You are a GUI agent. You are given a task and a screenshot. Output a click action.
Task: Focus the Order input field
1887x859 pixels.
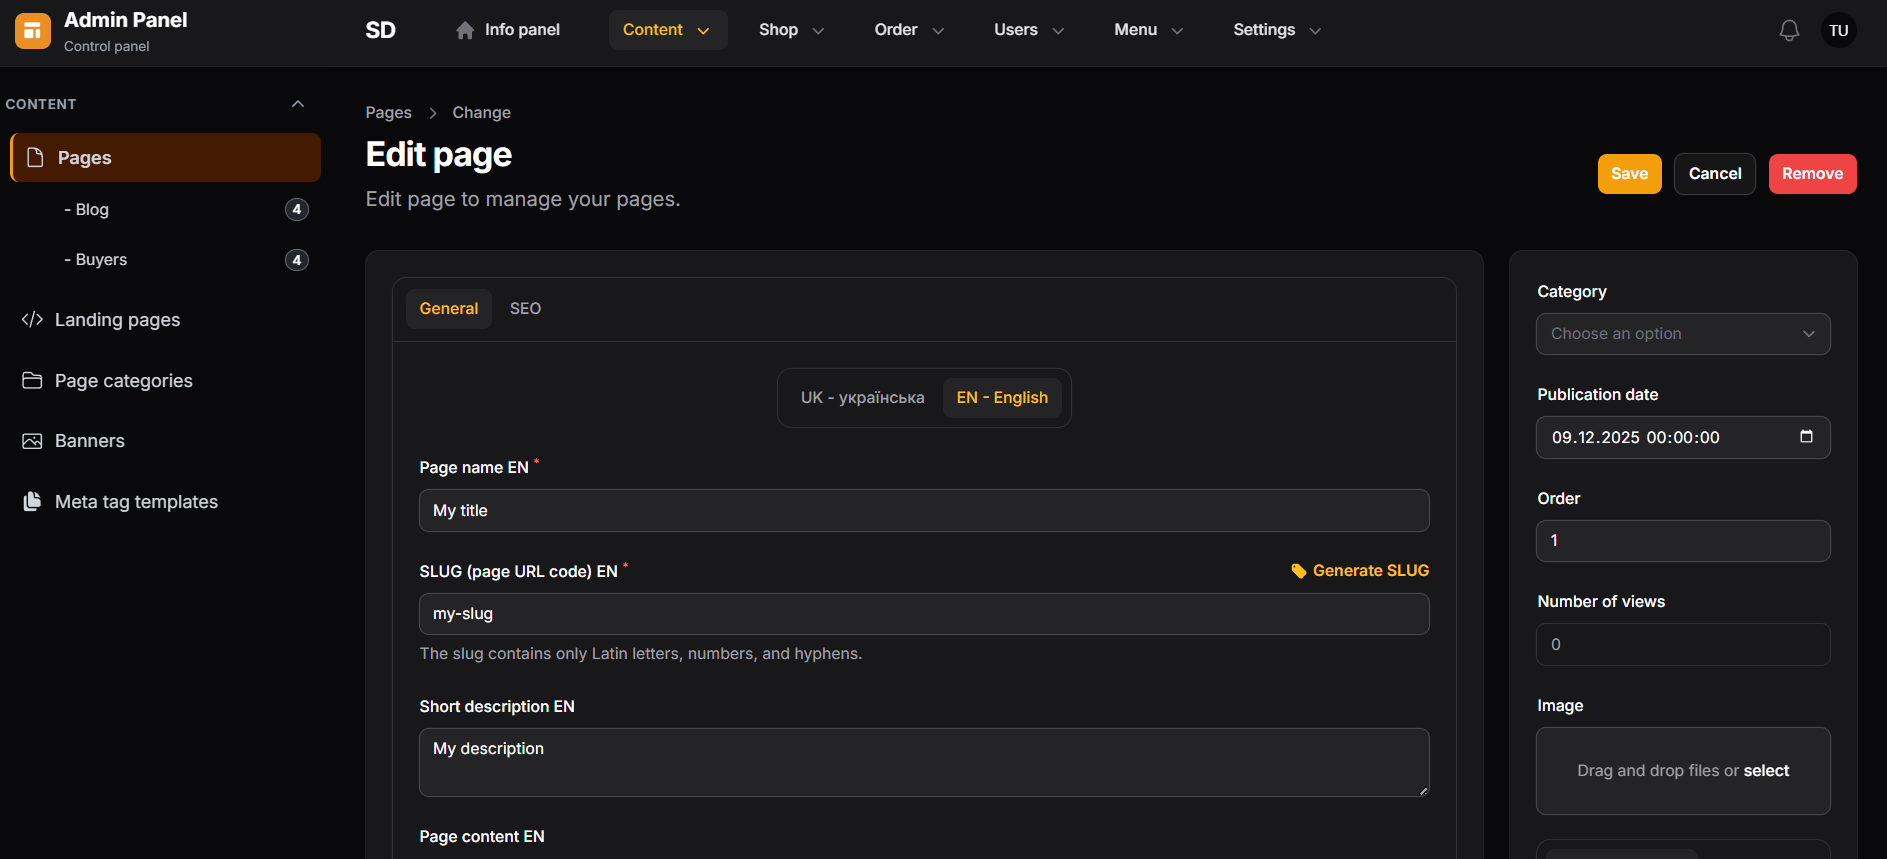pyautogui.click(x=1683, y=541)
